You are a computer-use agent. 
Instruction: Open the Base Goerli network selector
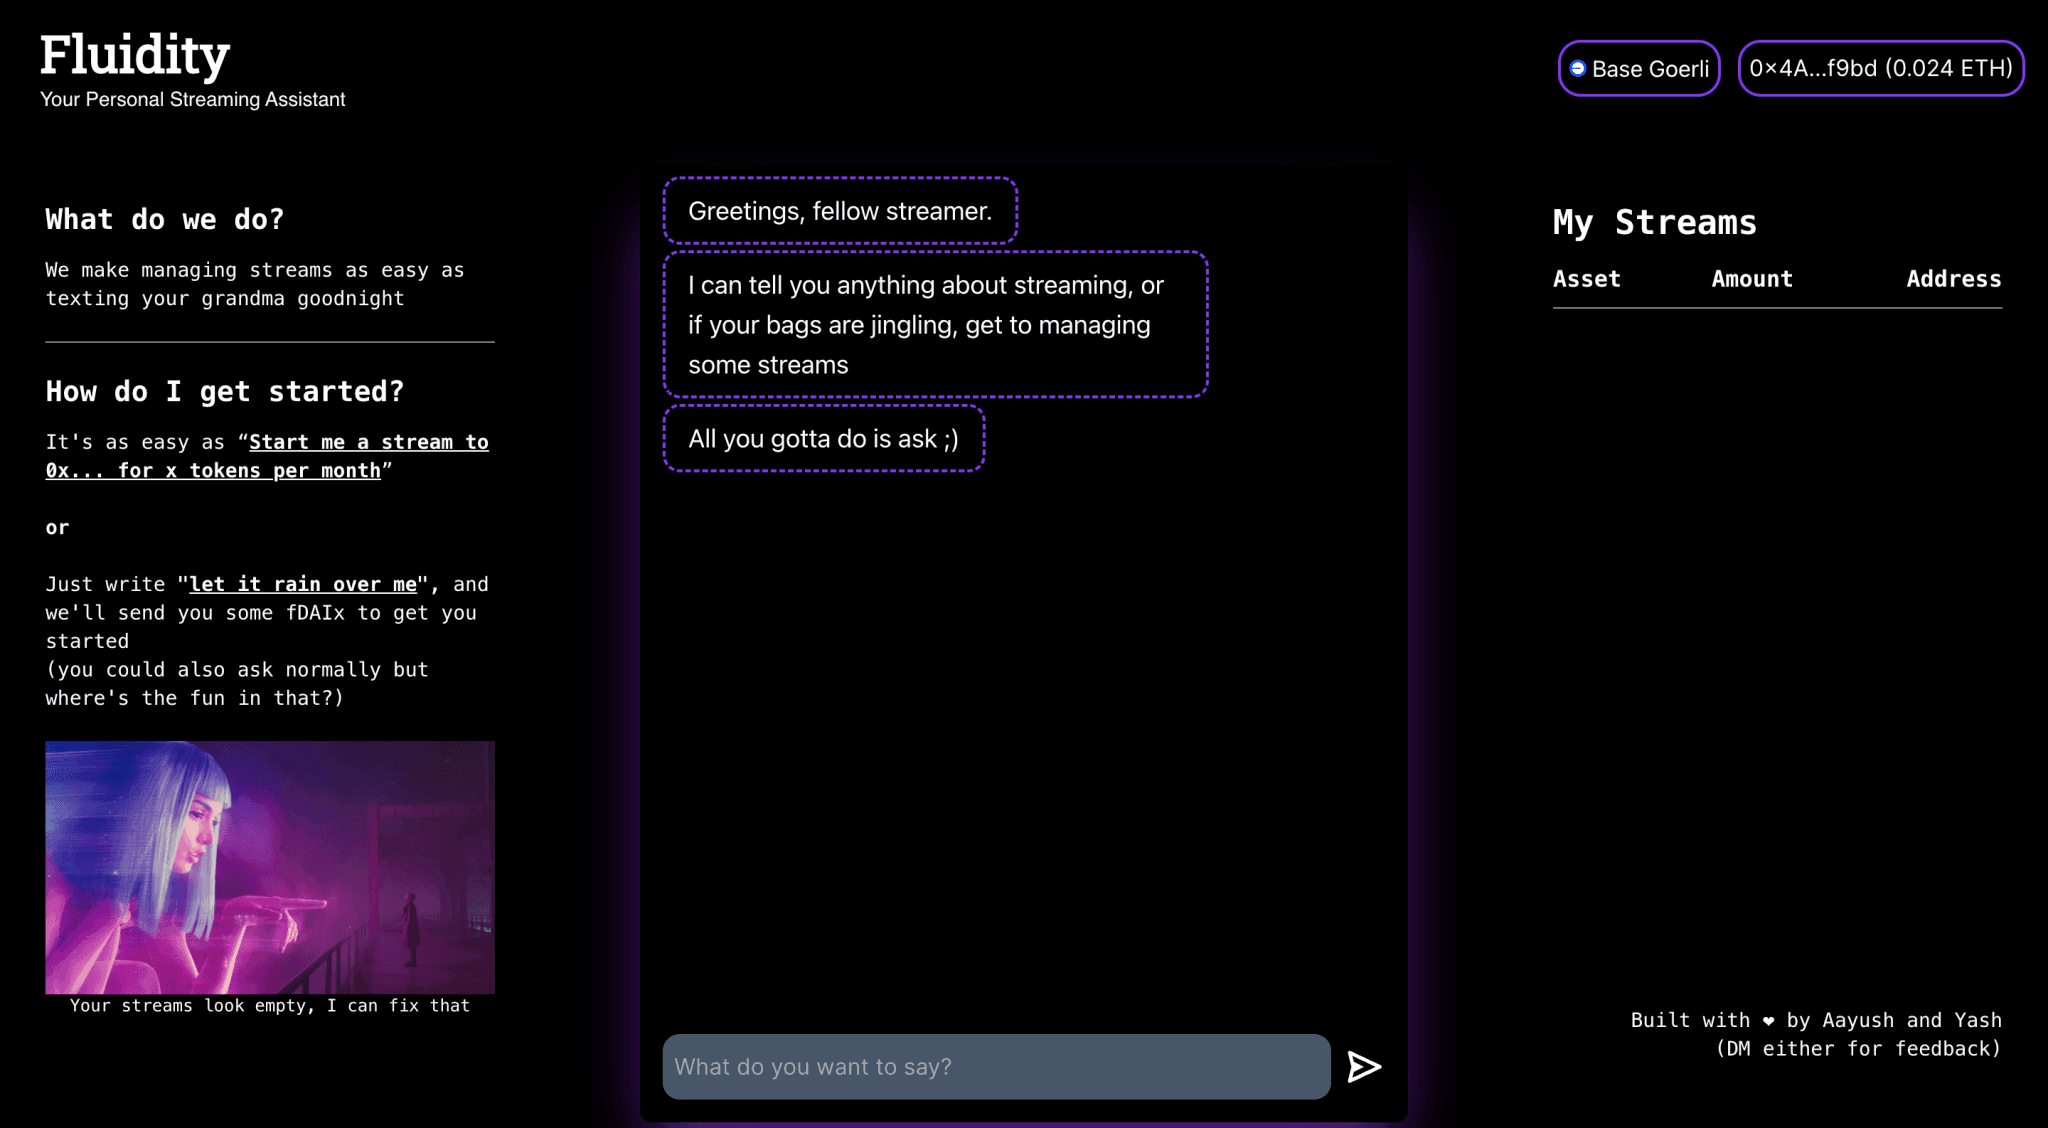click(1638, 68)
